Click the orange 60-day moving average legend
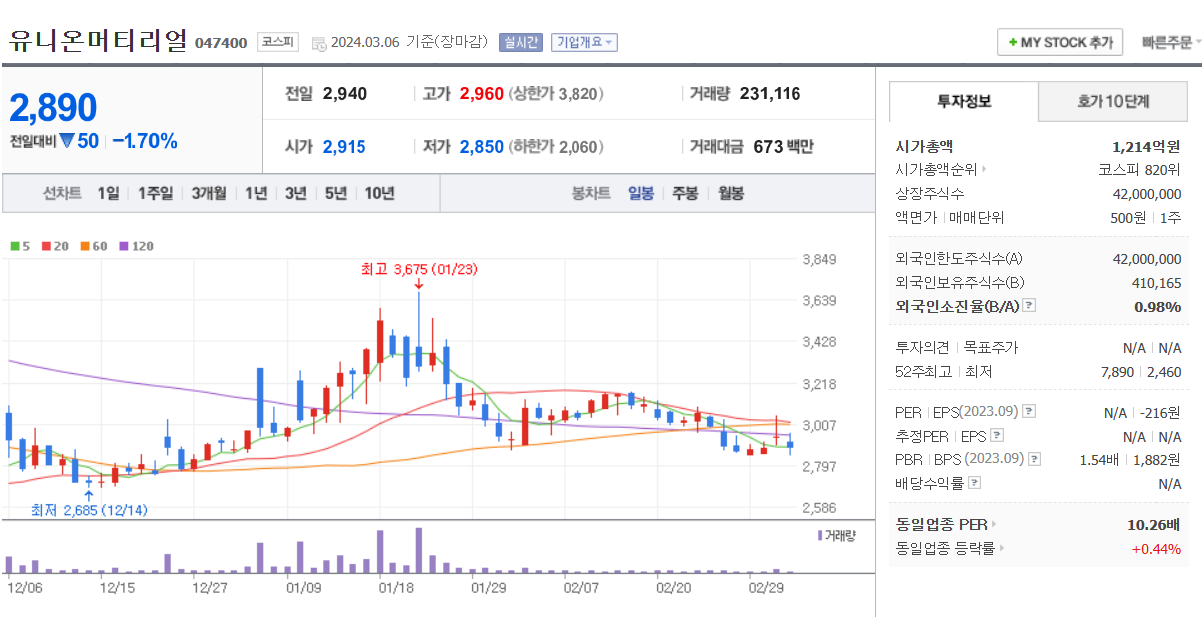 (x=94, y=246)
